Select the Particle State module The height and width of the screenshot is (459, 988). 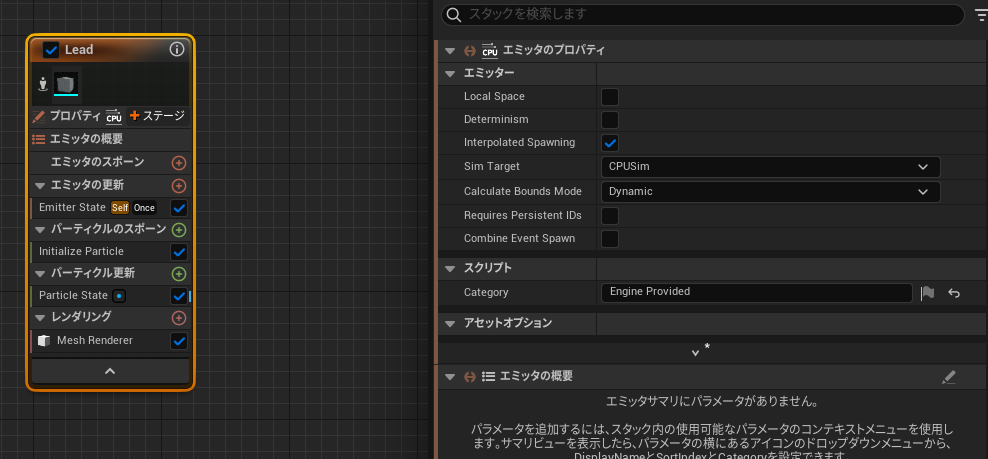(x=73, y=295)
